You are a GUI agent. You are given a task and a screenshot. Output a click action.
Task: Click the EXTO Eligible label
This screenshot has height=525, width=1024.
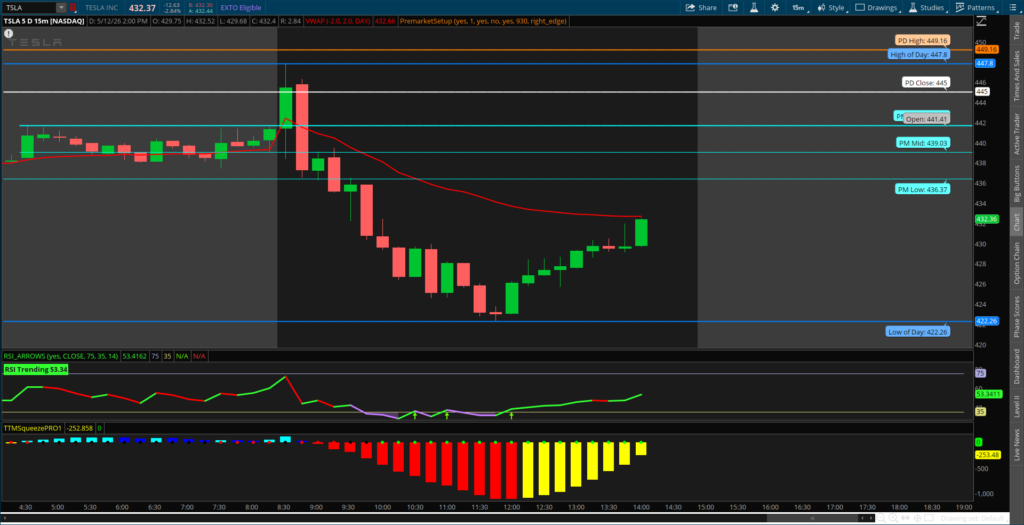tap(240, 8)
